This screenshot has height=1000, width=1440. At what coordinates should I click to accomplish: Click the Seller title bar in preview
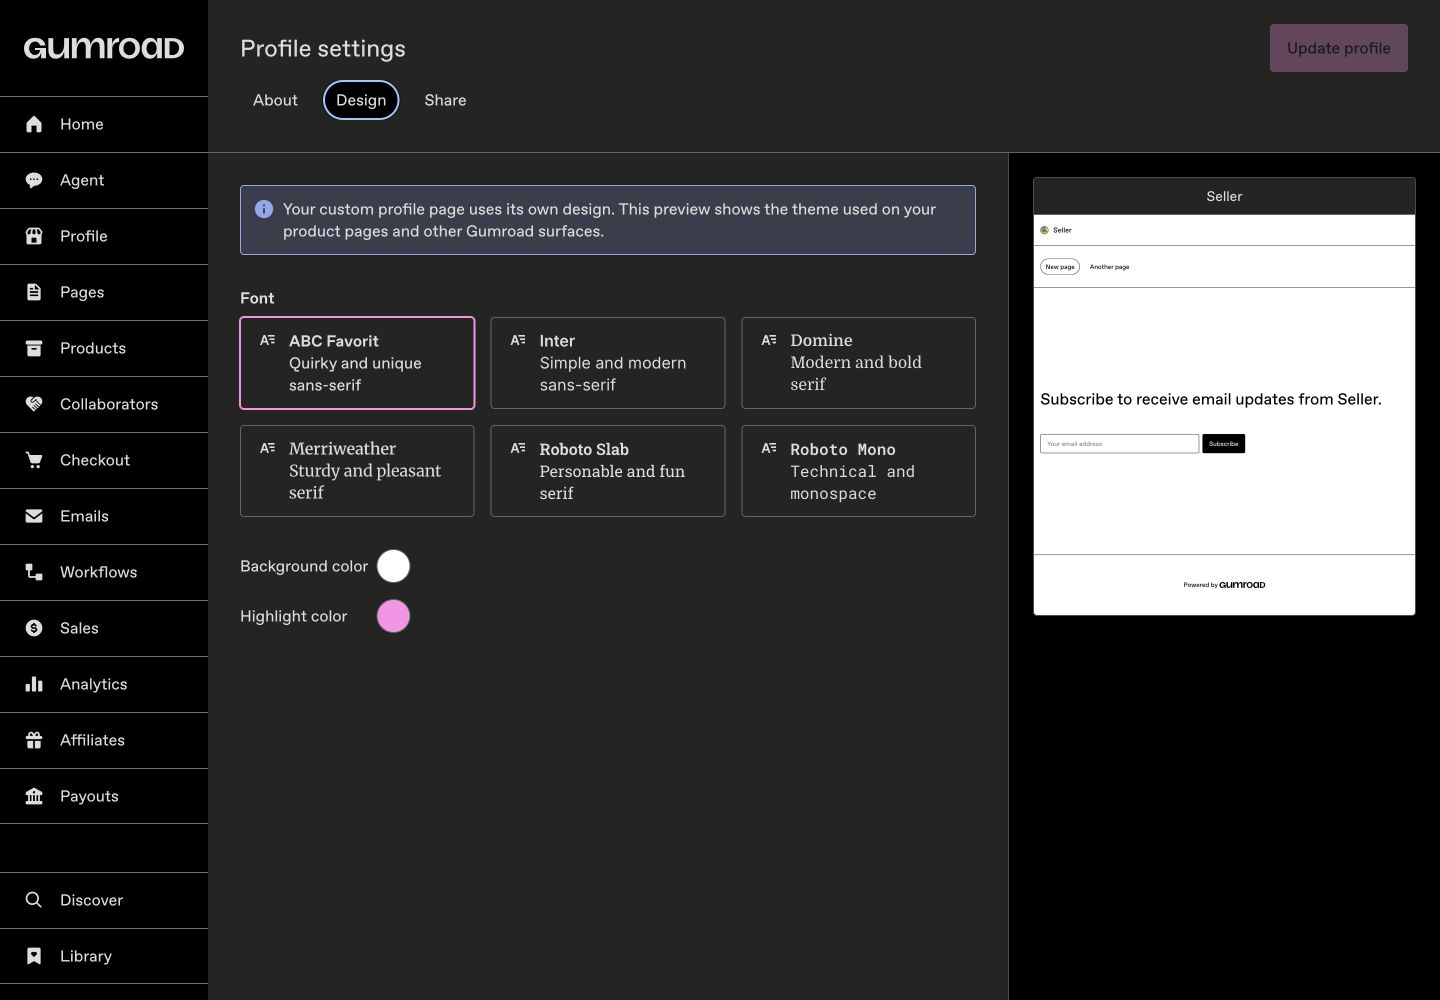pyautogui.click(x=1224, y=196)
